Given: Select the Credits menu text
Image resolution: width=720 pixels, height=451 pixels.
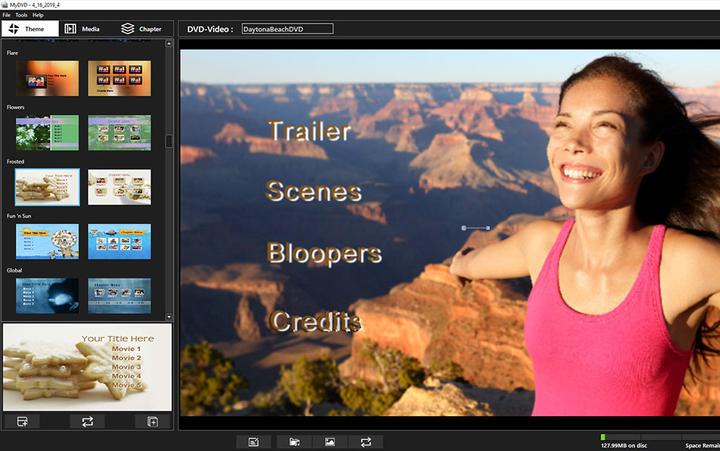Looking at the screenshot, I should (315, 321).
